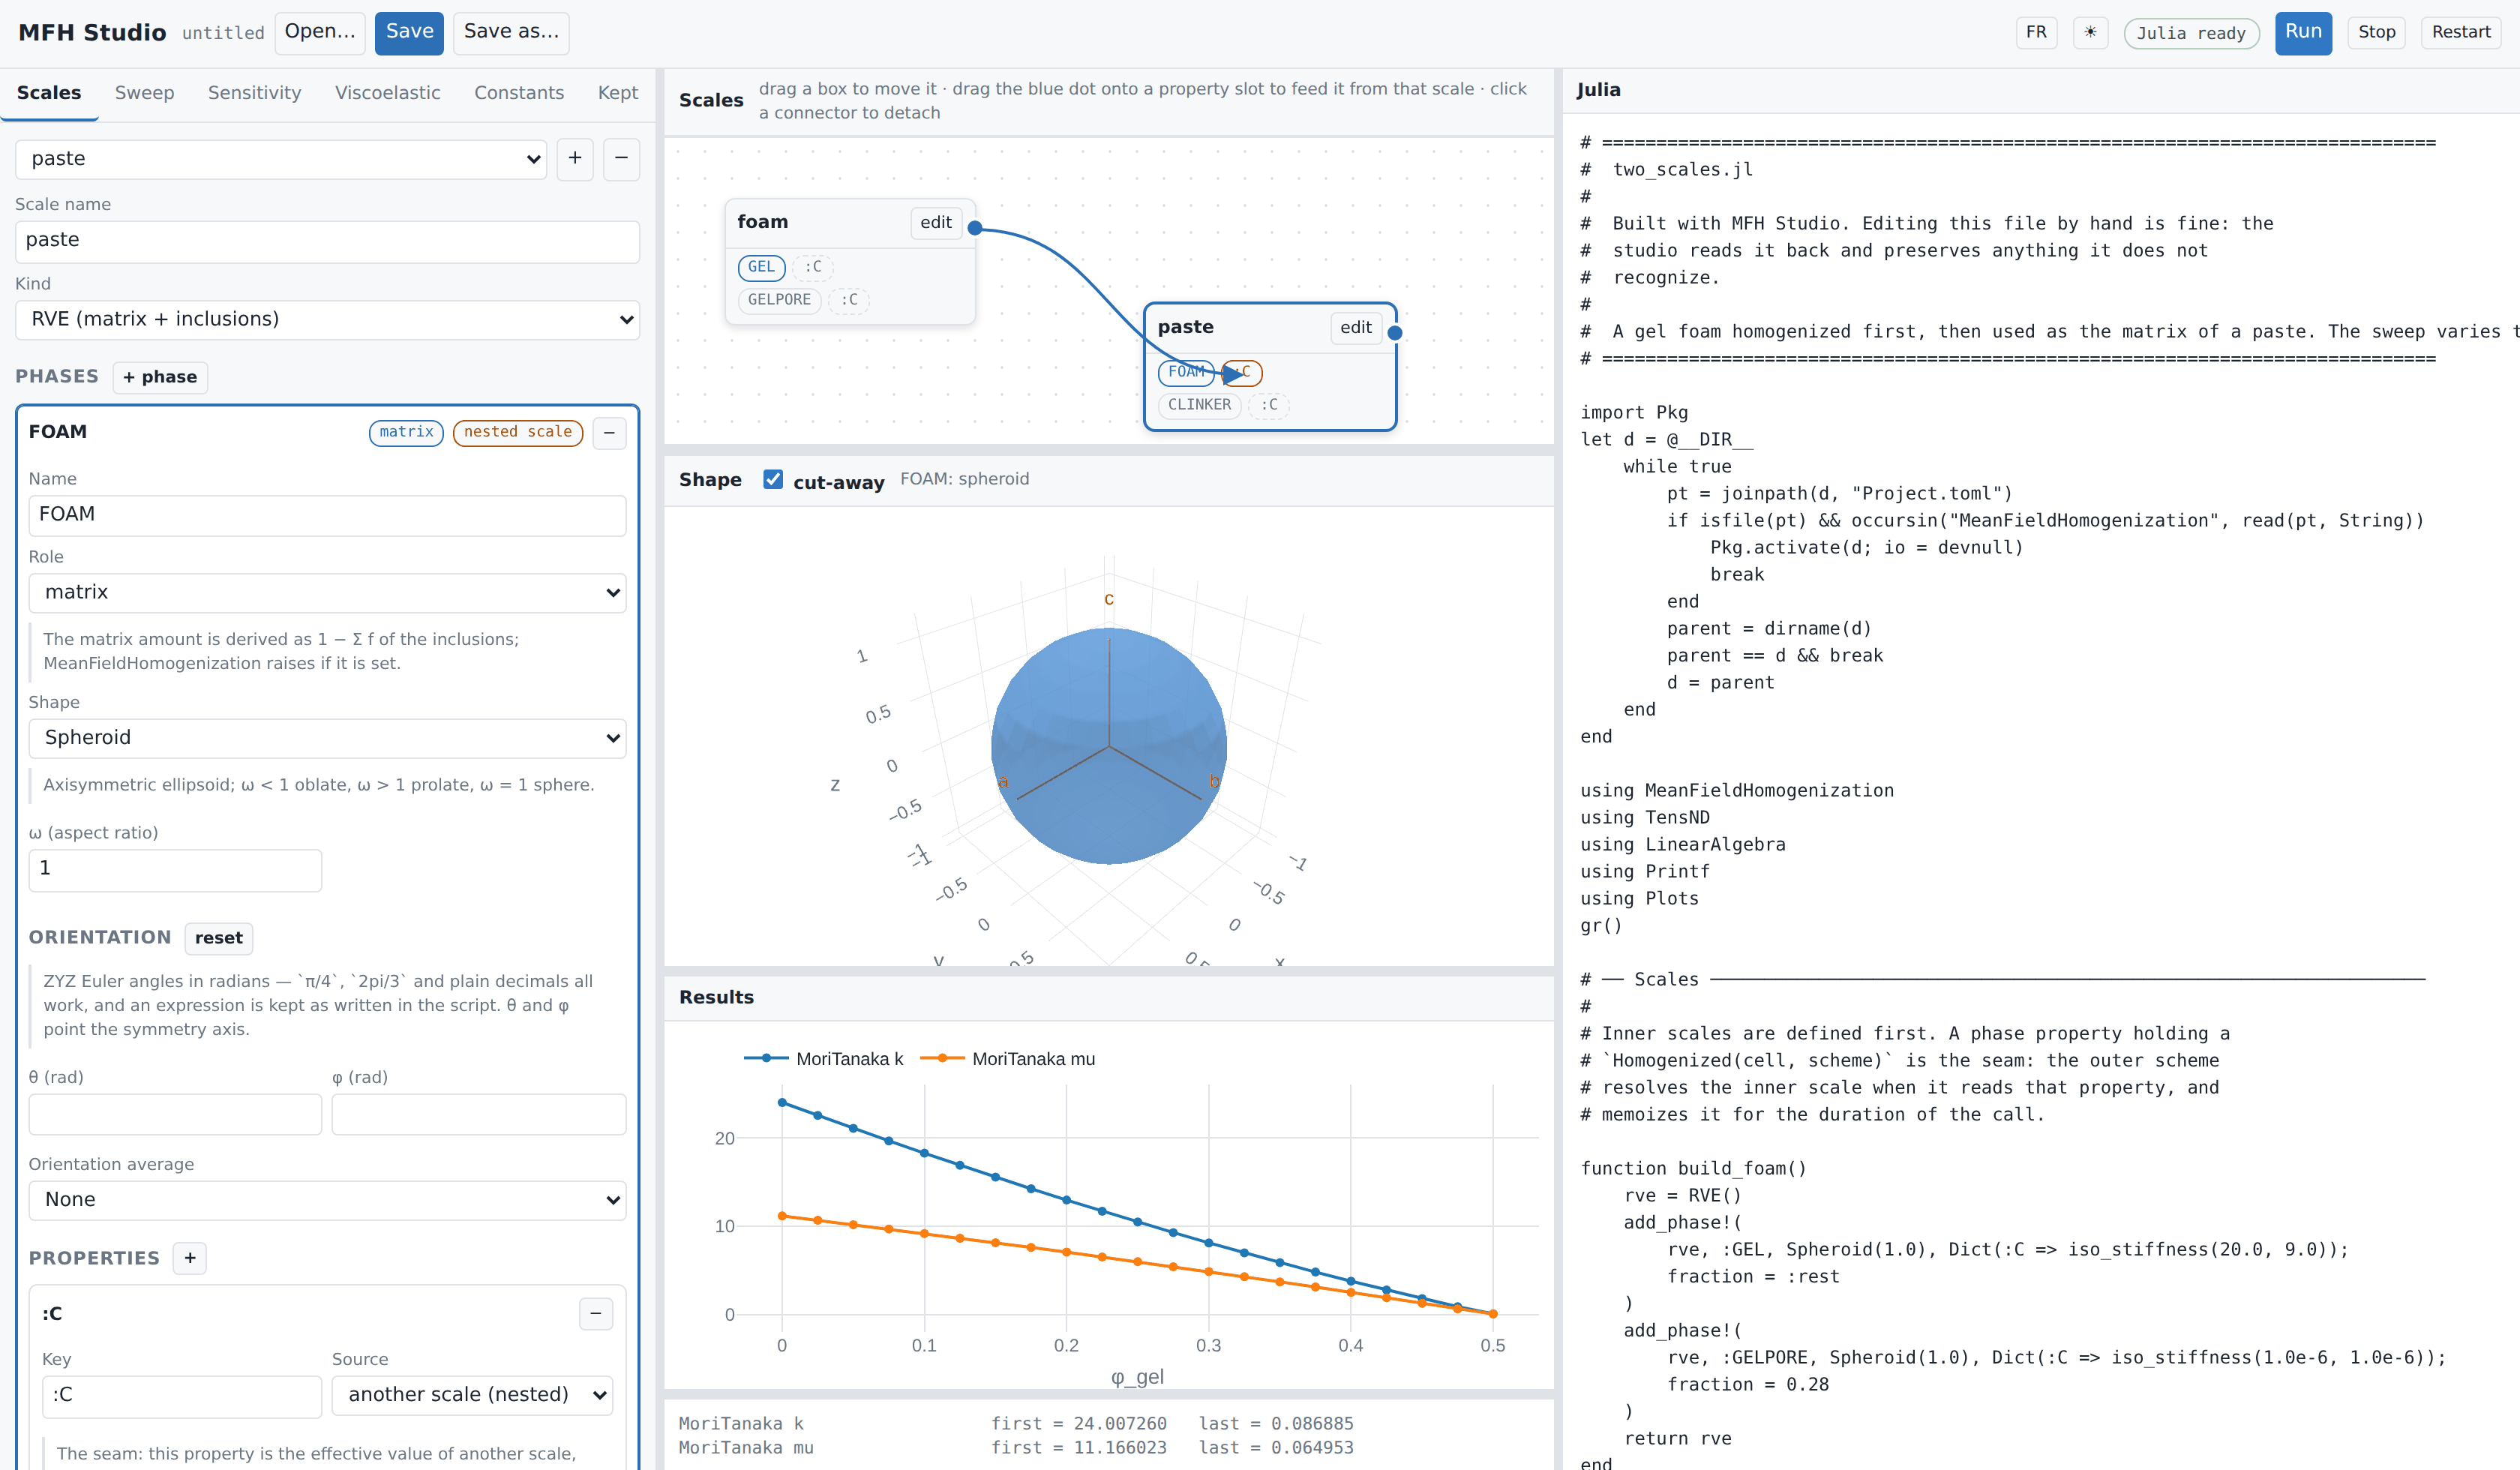Toggle the light/dark theme sun icon
This screenshot has height=1470, width=2520.
[2089, 33]
